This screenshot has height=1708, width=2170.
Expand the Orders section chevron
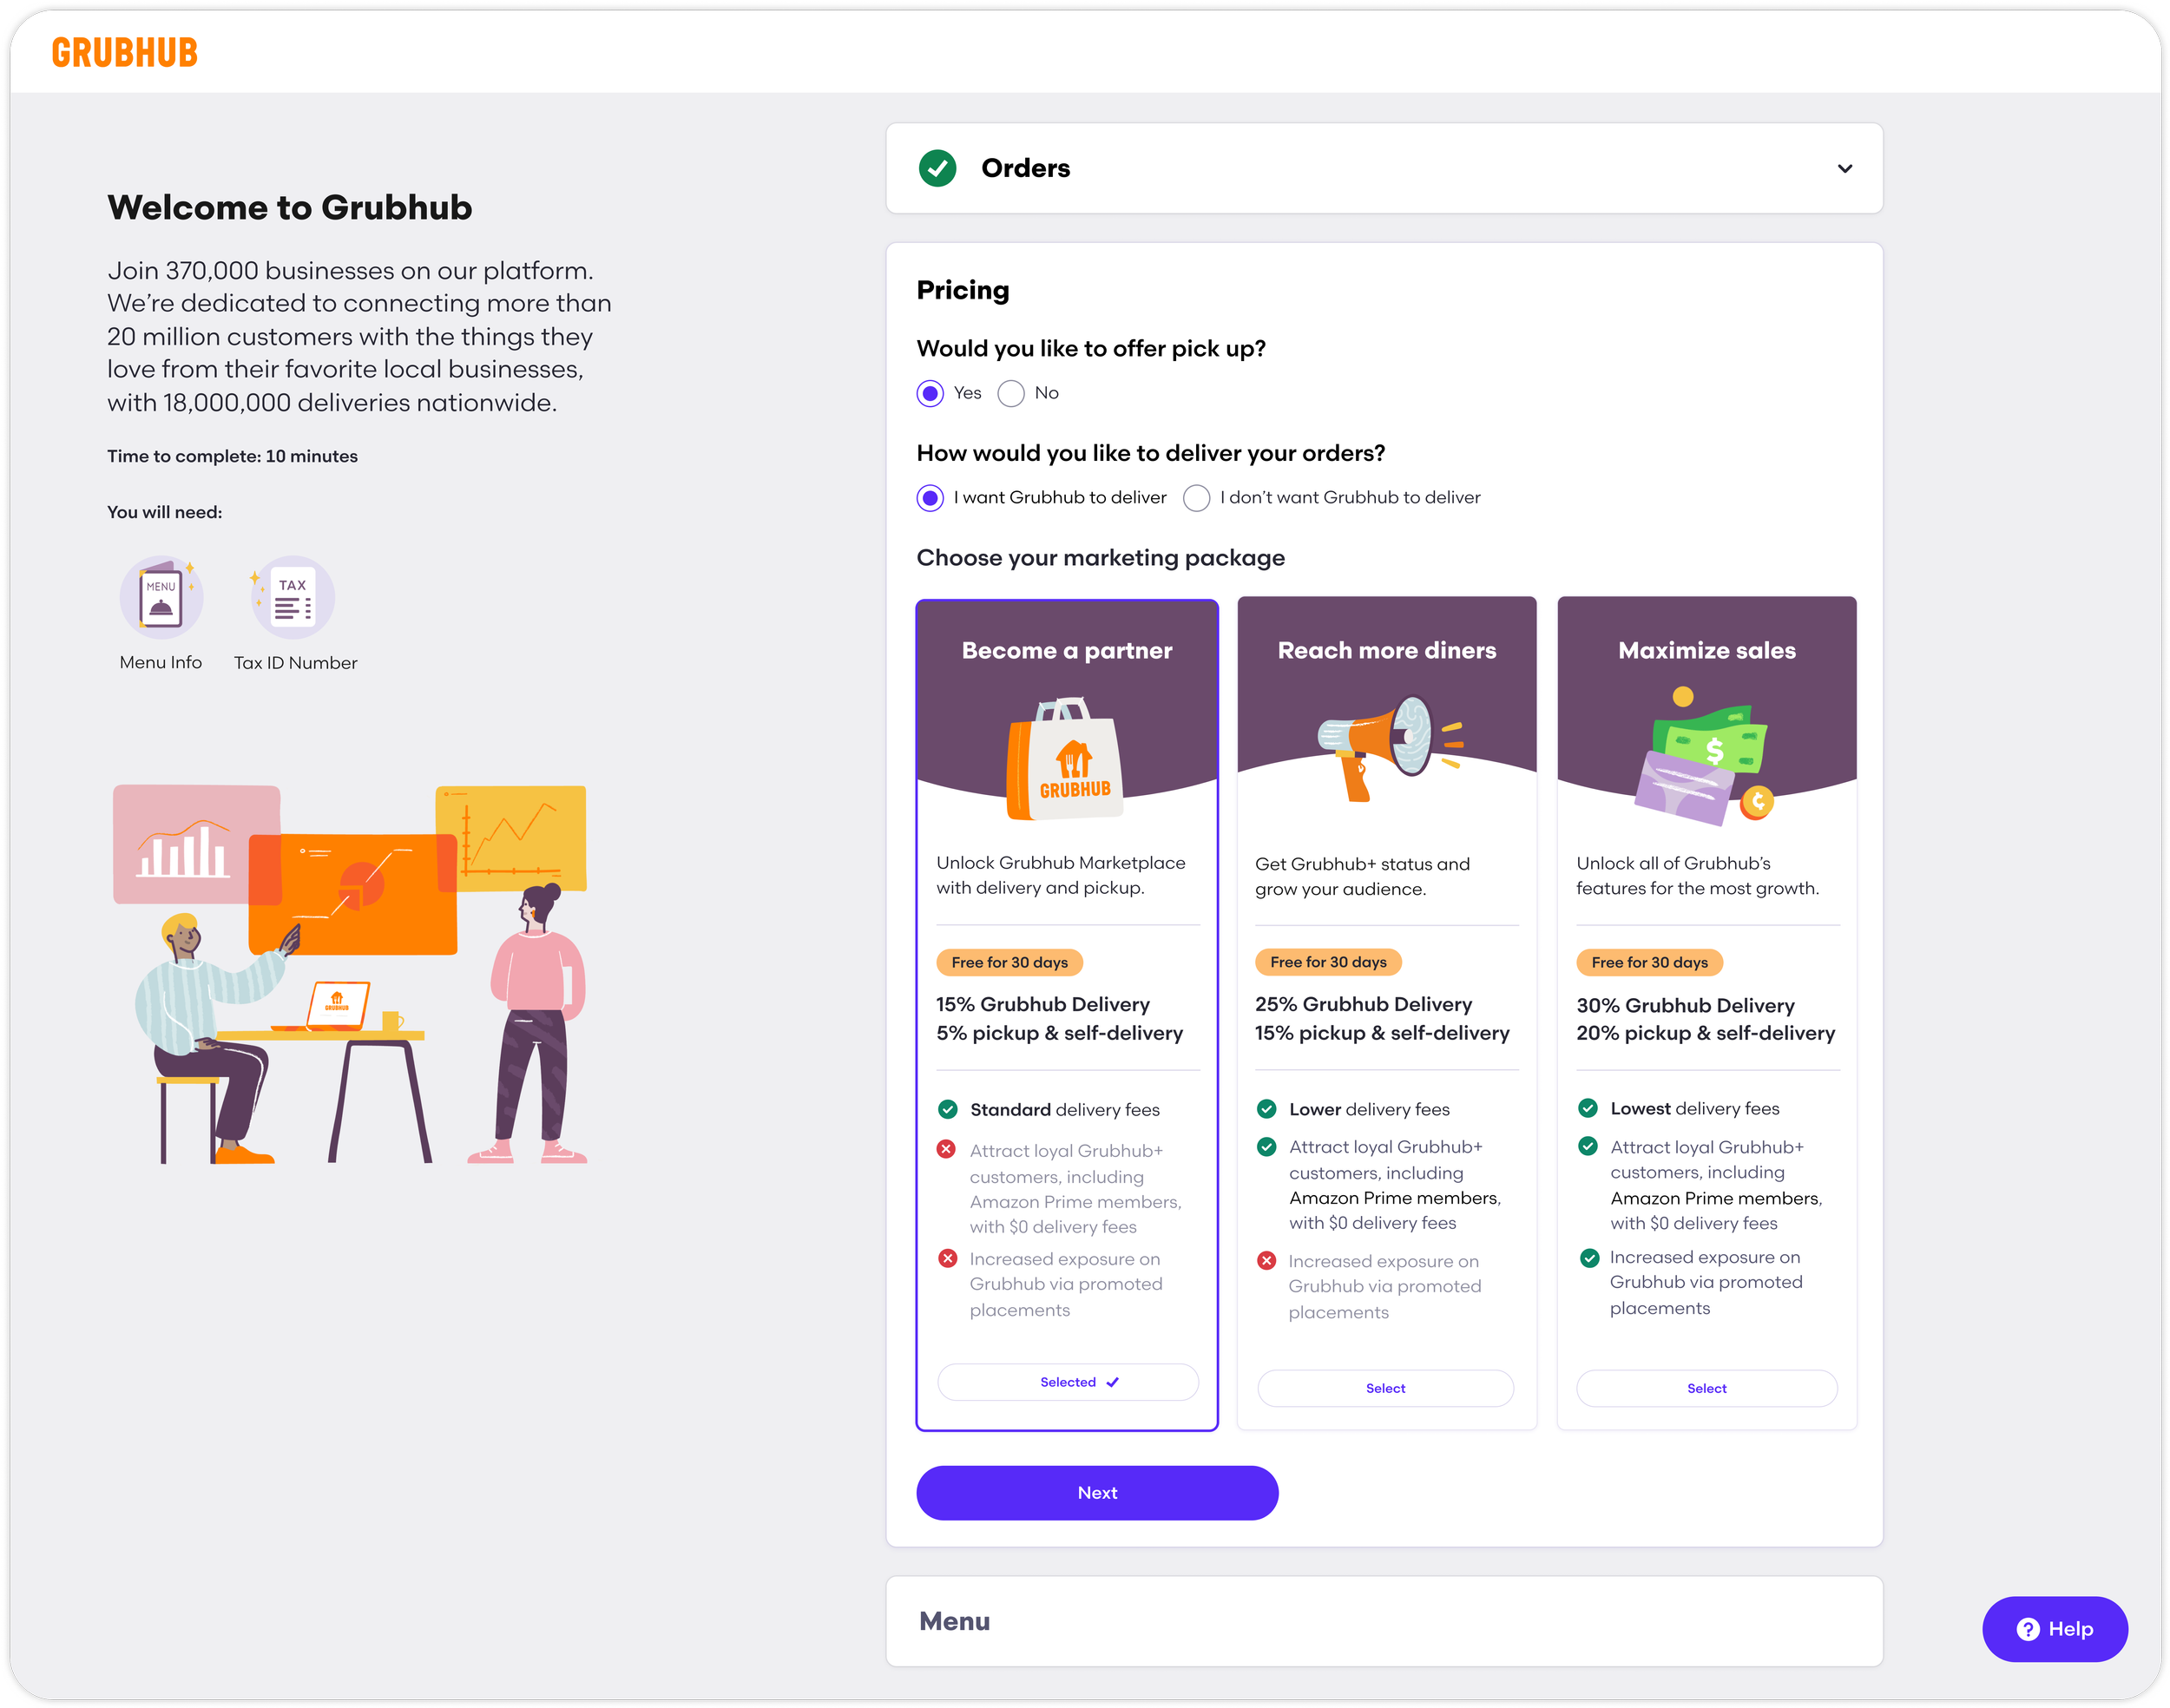1844,169
